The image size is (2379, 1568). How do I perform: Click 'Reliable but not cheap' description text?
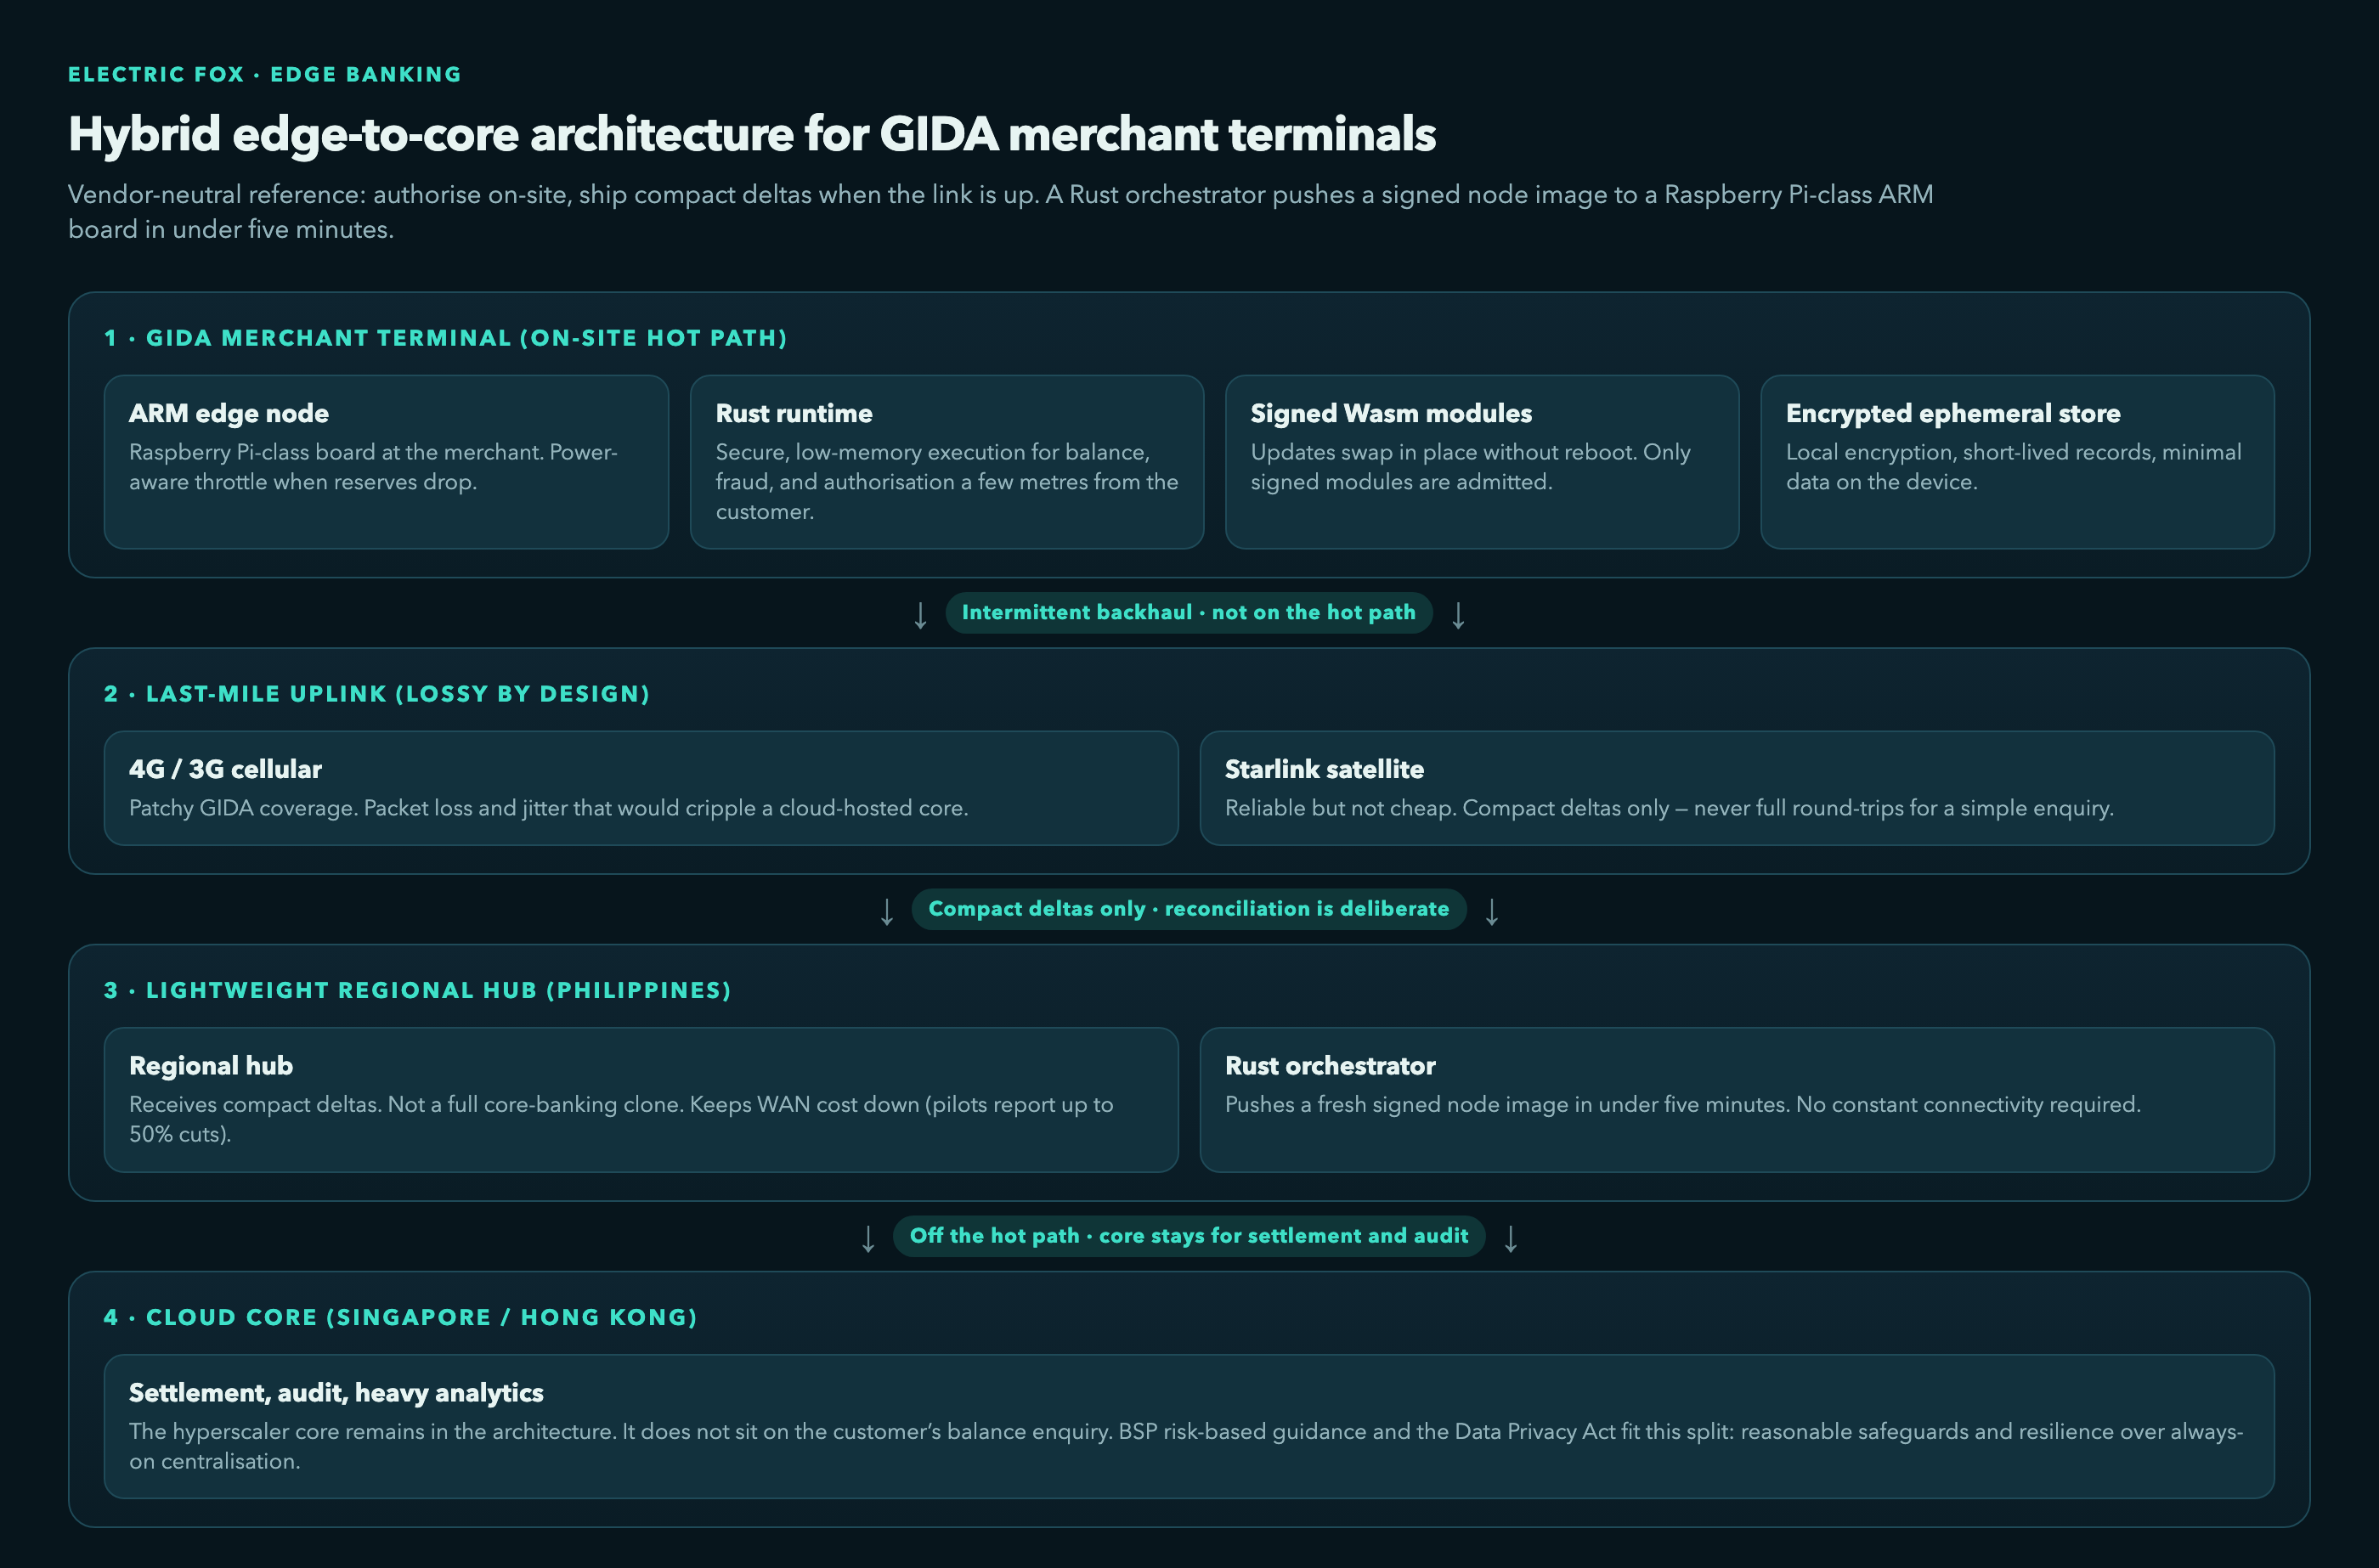(x=1669, y=808)
